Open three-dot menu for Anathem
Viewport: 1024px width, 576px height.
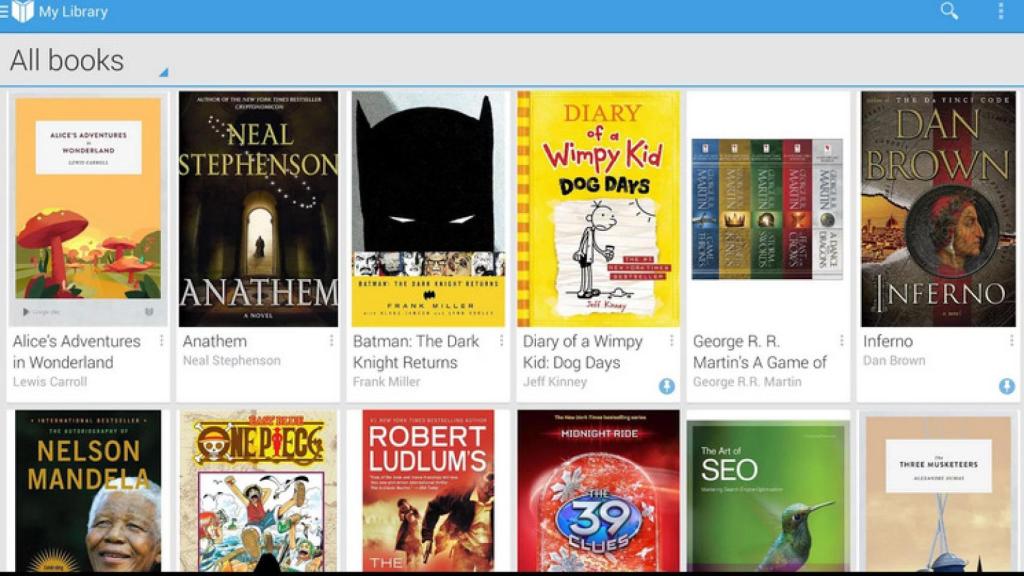tap(331, 341)
